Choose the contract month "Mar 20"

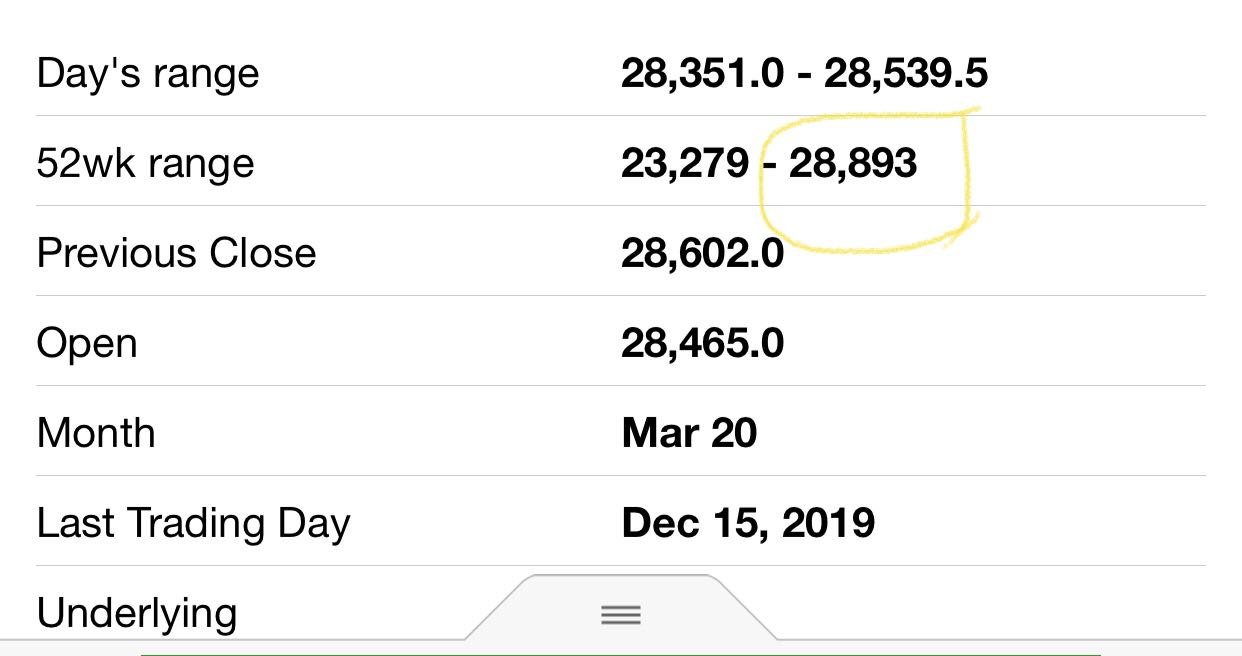[x=689, y=433]
